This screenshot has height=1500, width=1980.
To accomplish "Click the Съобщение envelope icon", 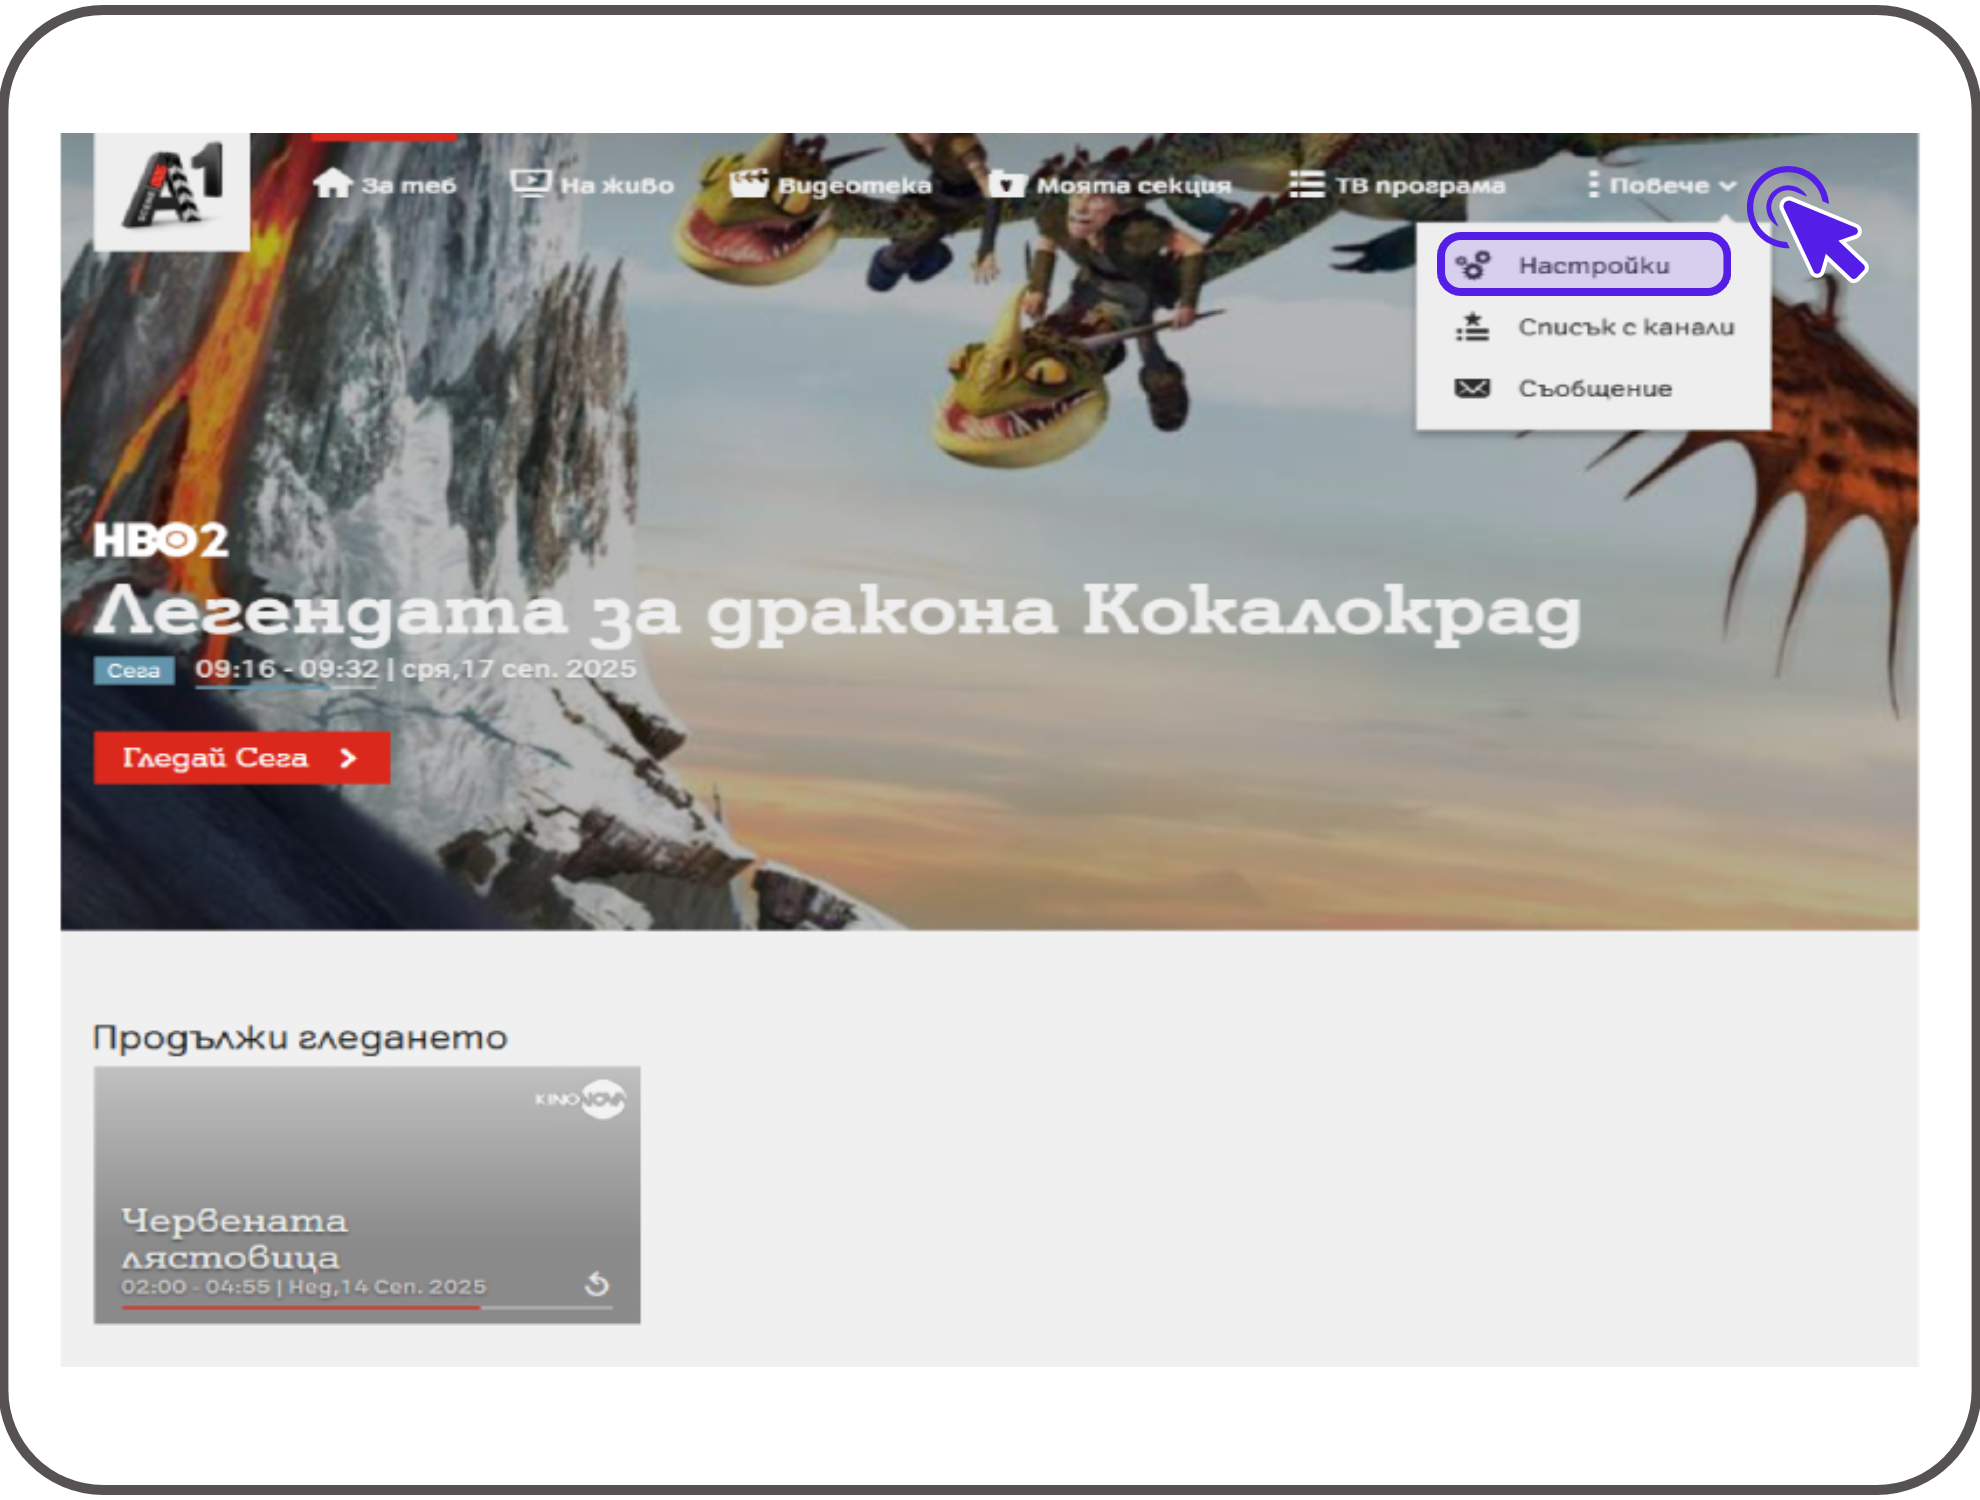I will (x=1473, y=388).
